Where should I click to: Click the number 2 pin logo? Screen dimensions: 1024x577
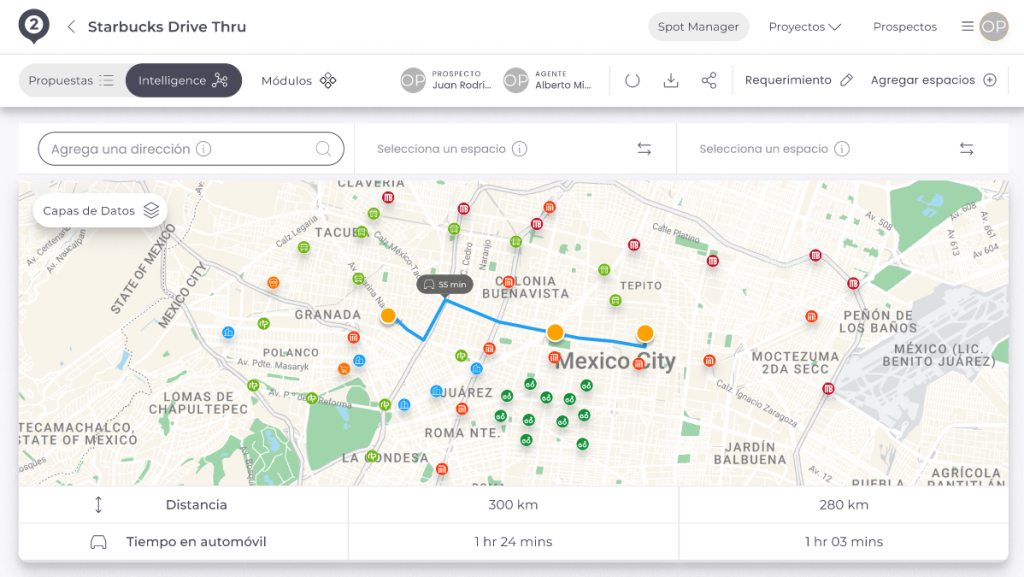34,27
